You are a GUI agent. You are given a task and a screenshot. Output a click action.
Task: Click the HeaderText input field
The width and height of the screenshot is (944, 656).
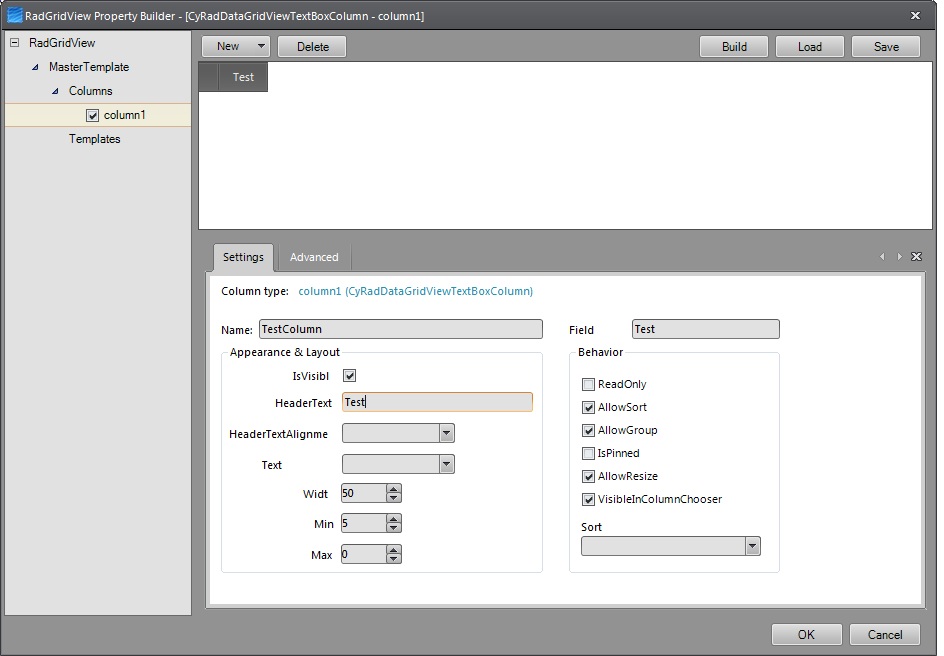[437, 402]
